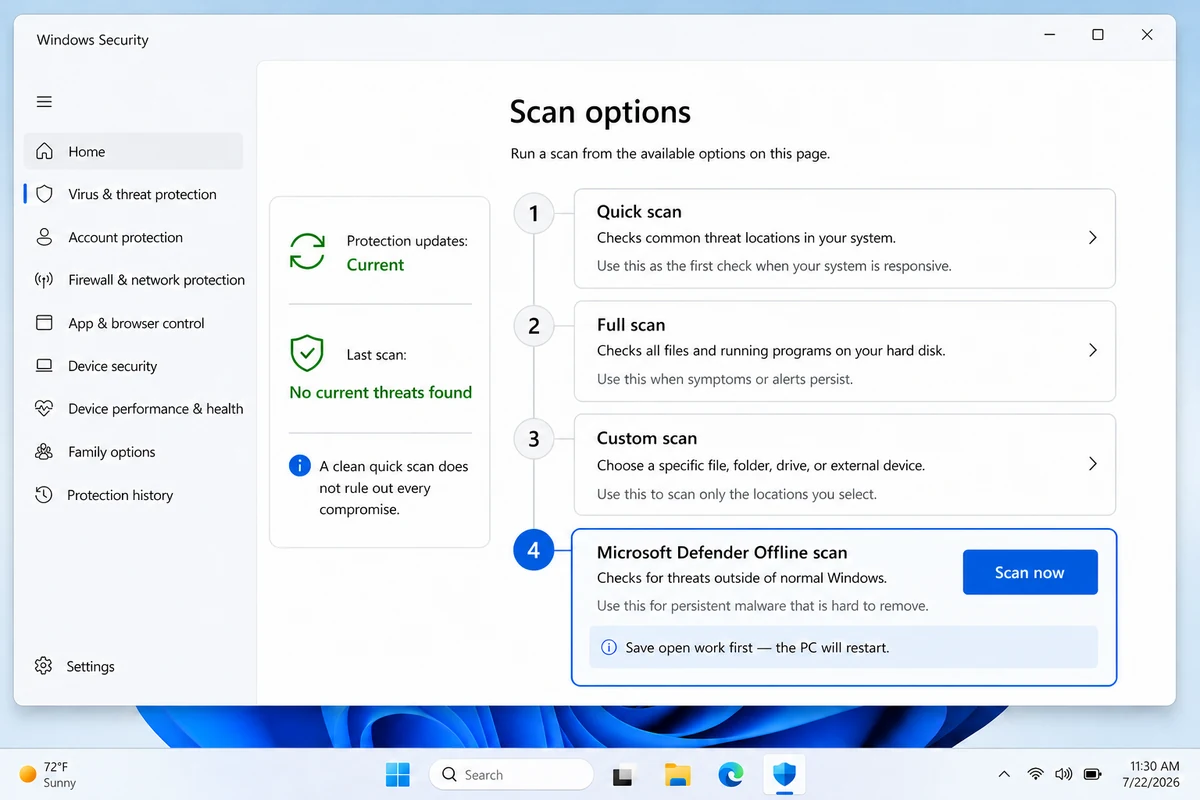Image resolution: width=1200 pixels, height=800 pixels.
Task: Select Microsoft Defender Offline scan title
Action: point(722,552)
